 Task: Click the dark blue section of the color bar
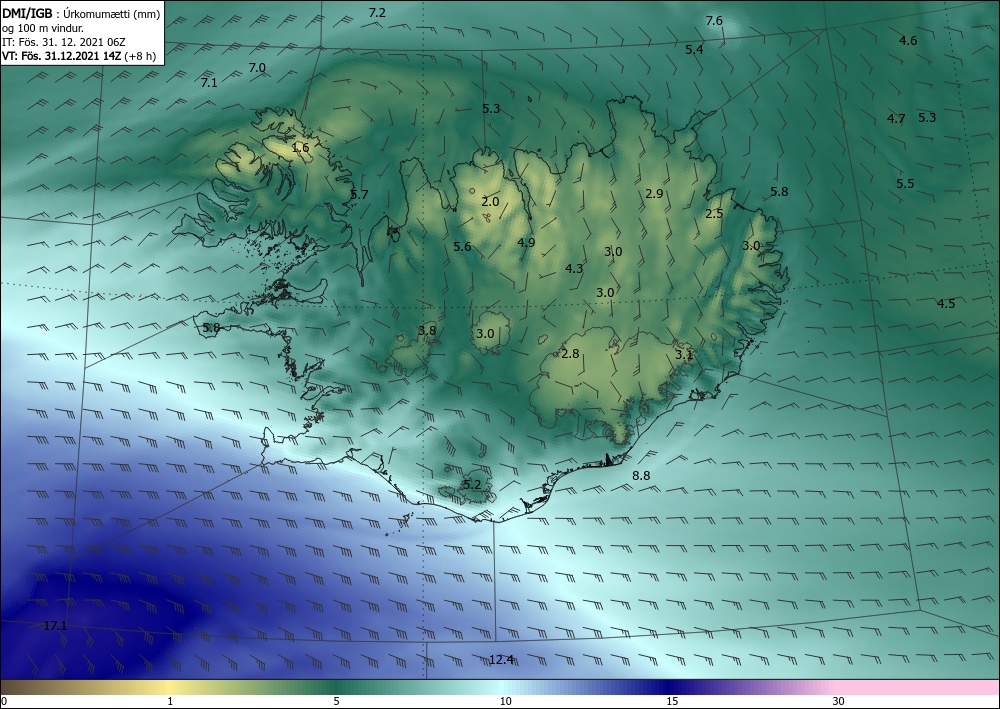(x=670, y=687)
